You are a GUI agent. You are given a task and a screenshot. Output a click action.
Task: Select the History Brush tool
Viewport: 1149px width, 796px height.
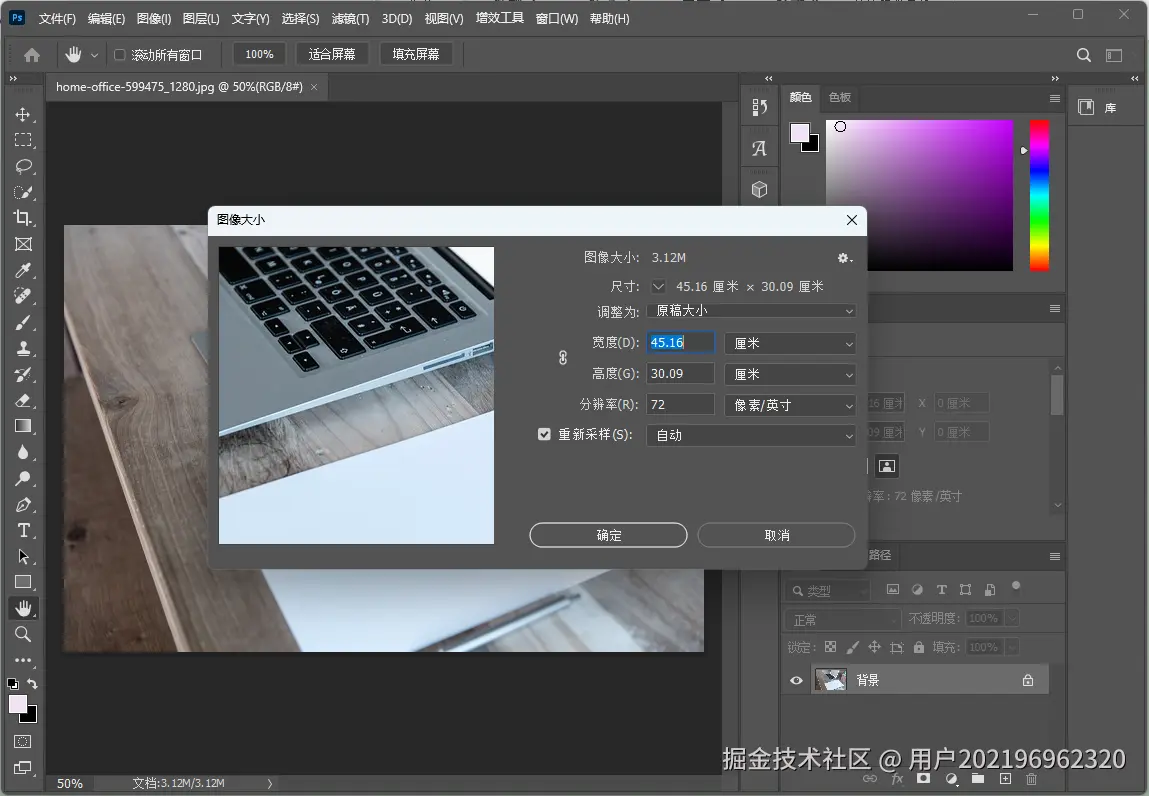(23, 375)
